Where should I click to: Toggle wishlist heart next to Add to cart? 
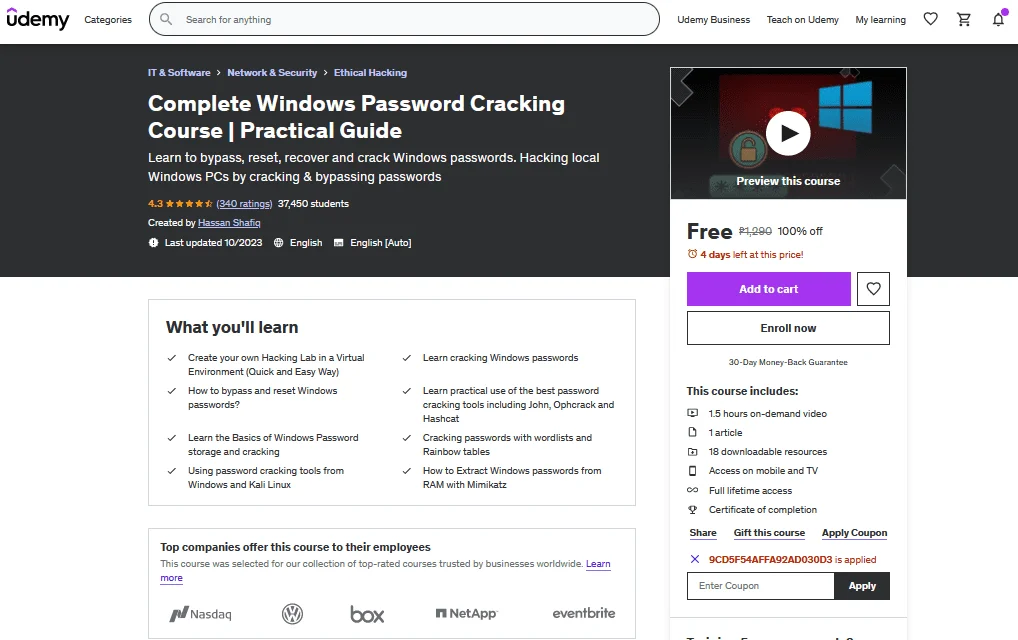coord(873,289)
